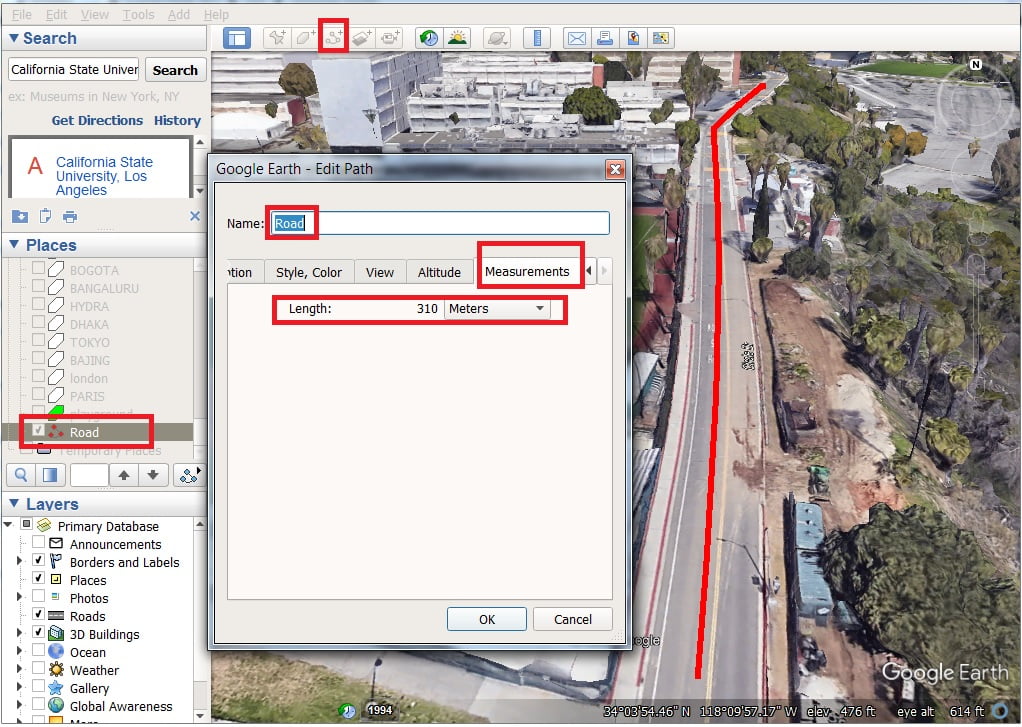
Task: Select the london item in Places
Action: (89, 378)
